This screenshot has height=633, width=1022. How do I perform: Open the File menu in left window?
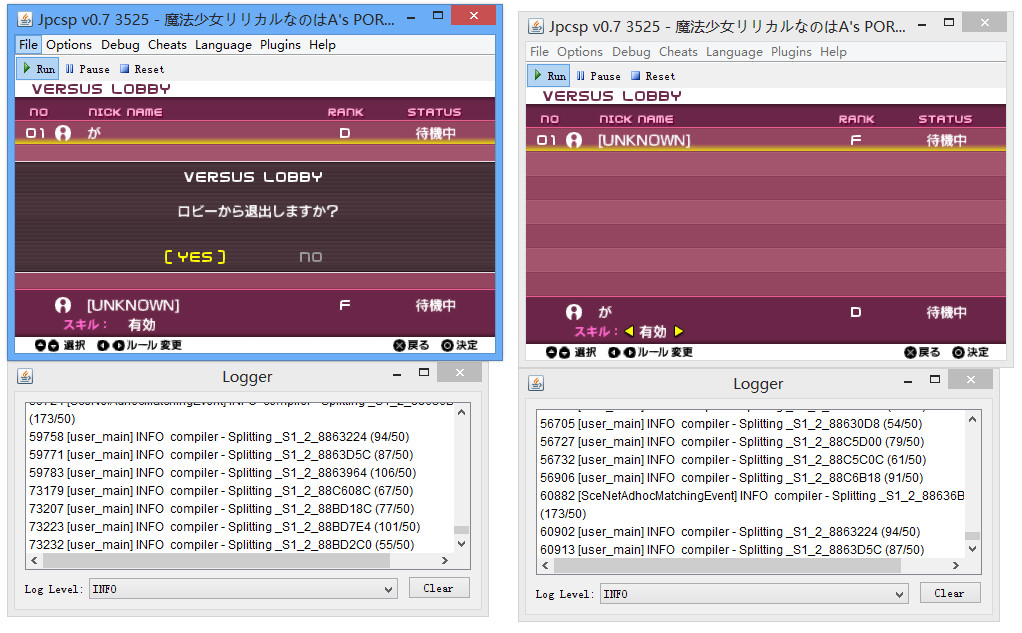(28, 45)
